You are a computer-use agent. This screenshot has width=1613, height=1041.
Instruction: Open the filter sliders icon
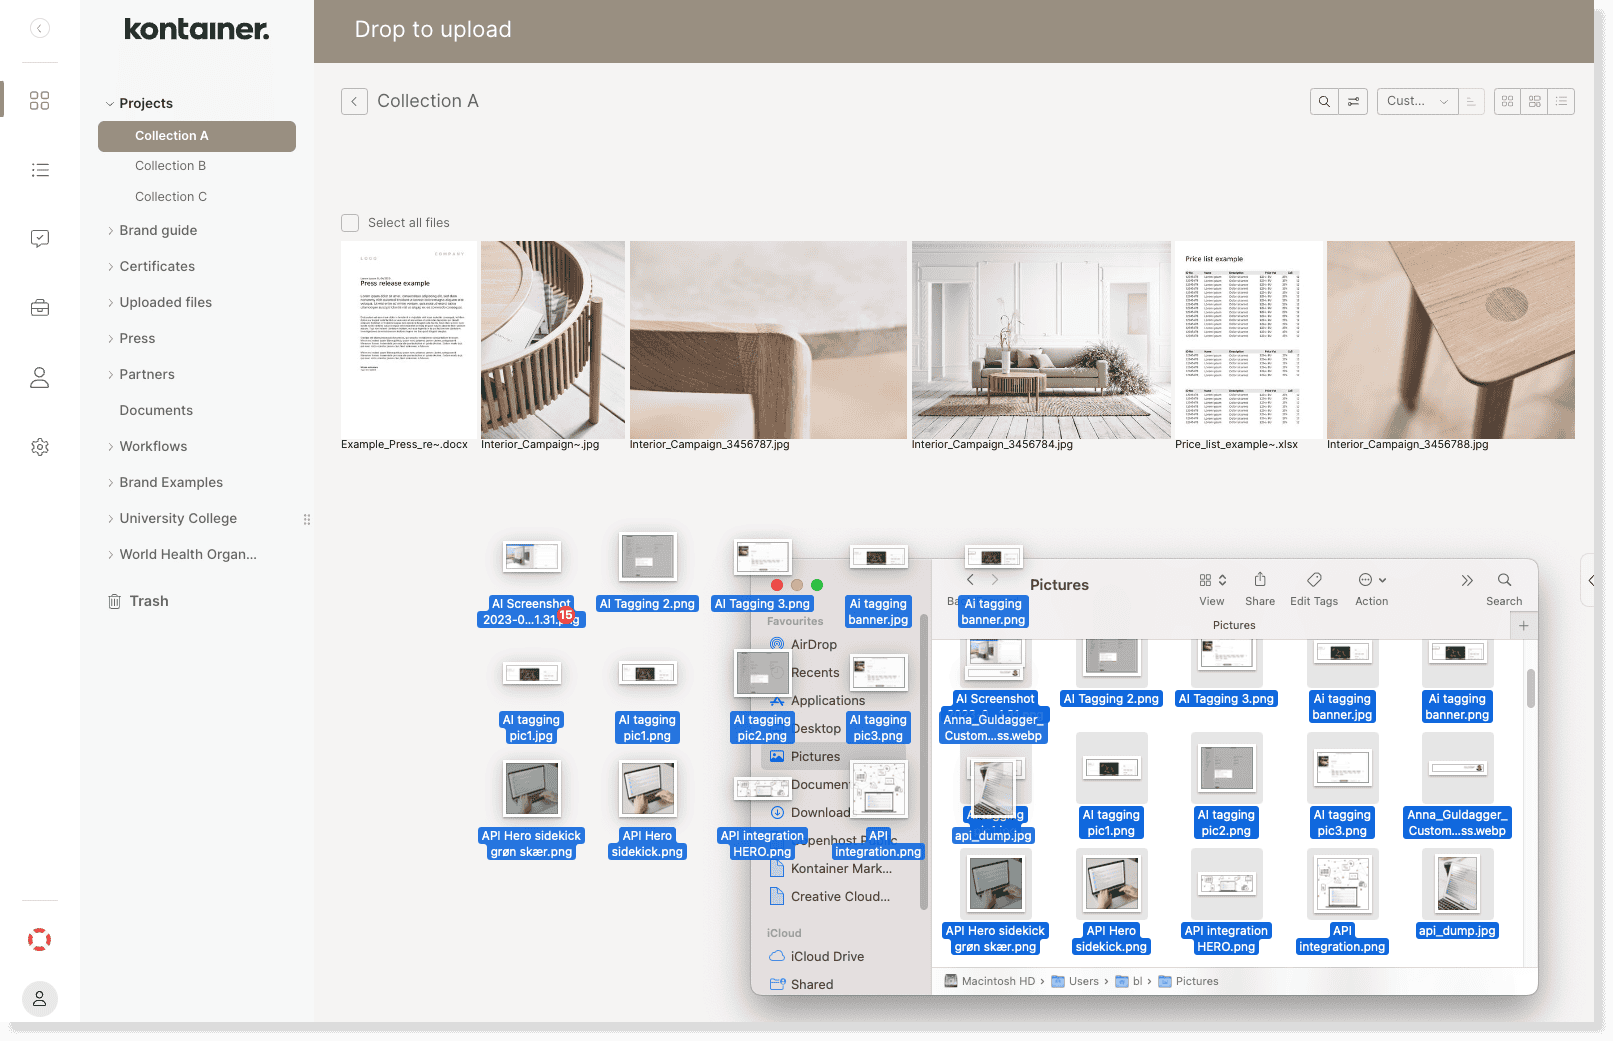tap(1353, 101)
